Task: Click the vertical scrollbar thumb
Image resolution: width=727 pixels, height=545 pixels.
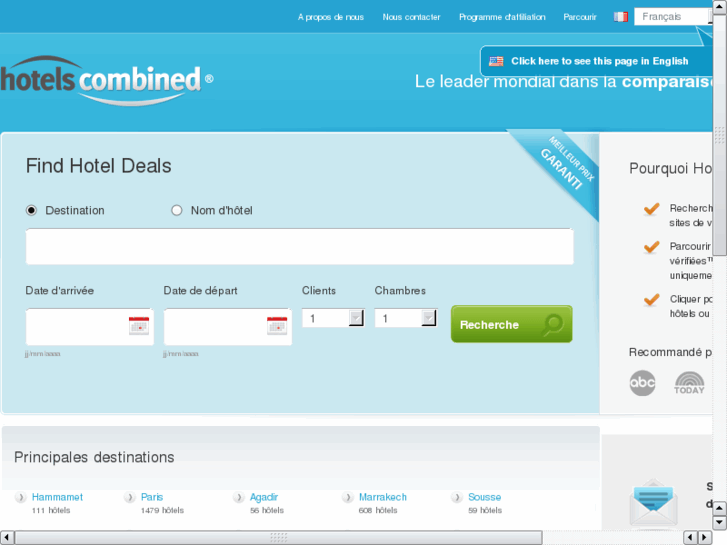Action: pyautogui.click(x=720, y=135)
